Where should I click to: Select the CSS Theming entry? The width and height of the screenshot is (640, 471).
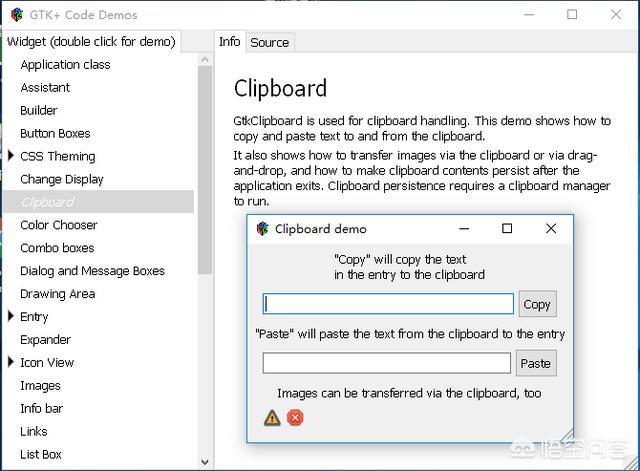[x=58, y=156]
